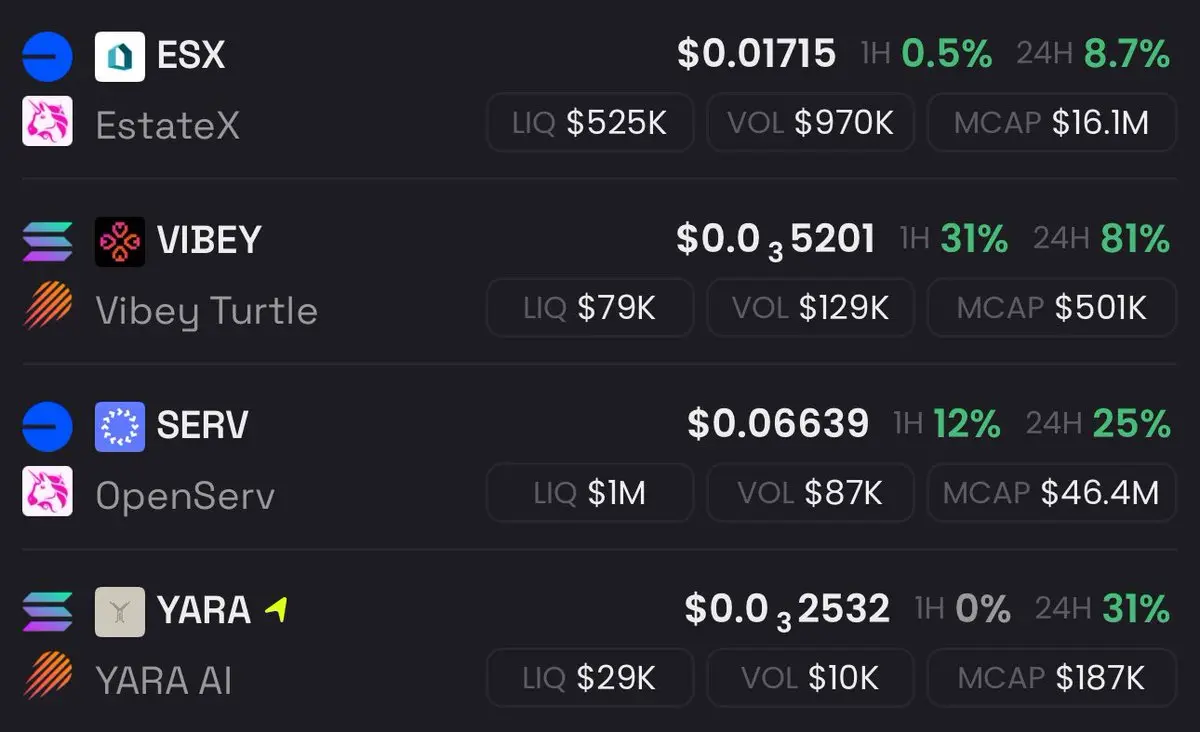Screen dimensions: 1200x732
Task: Click the ESX price $0.01715
Action: coord(756,54)
